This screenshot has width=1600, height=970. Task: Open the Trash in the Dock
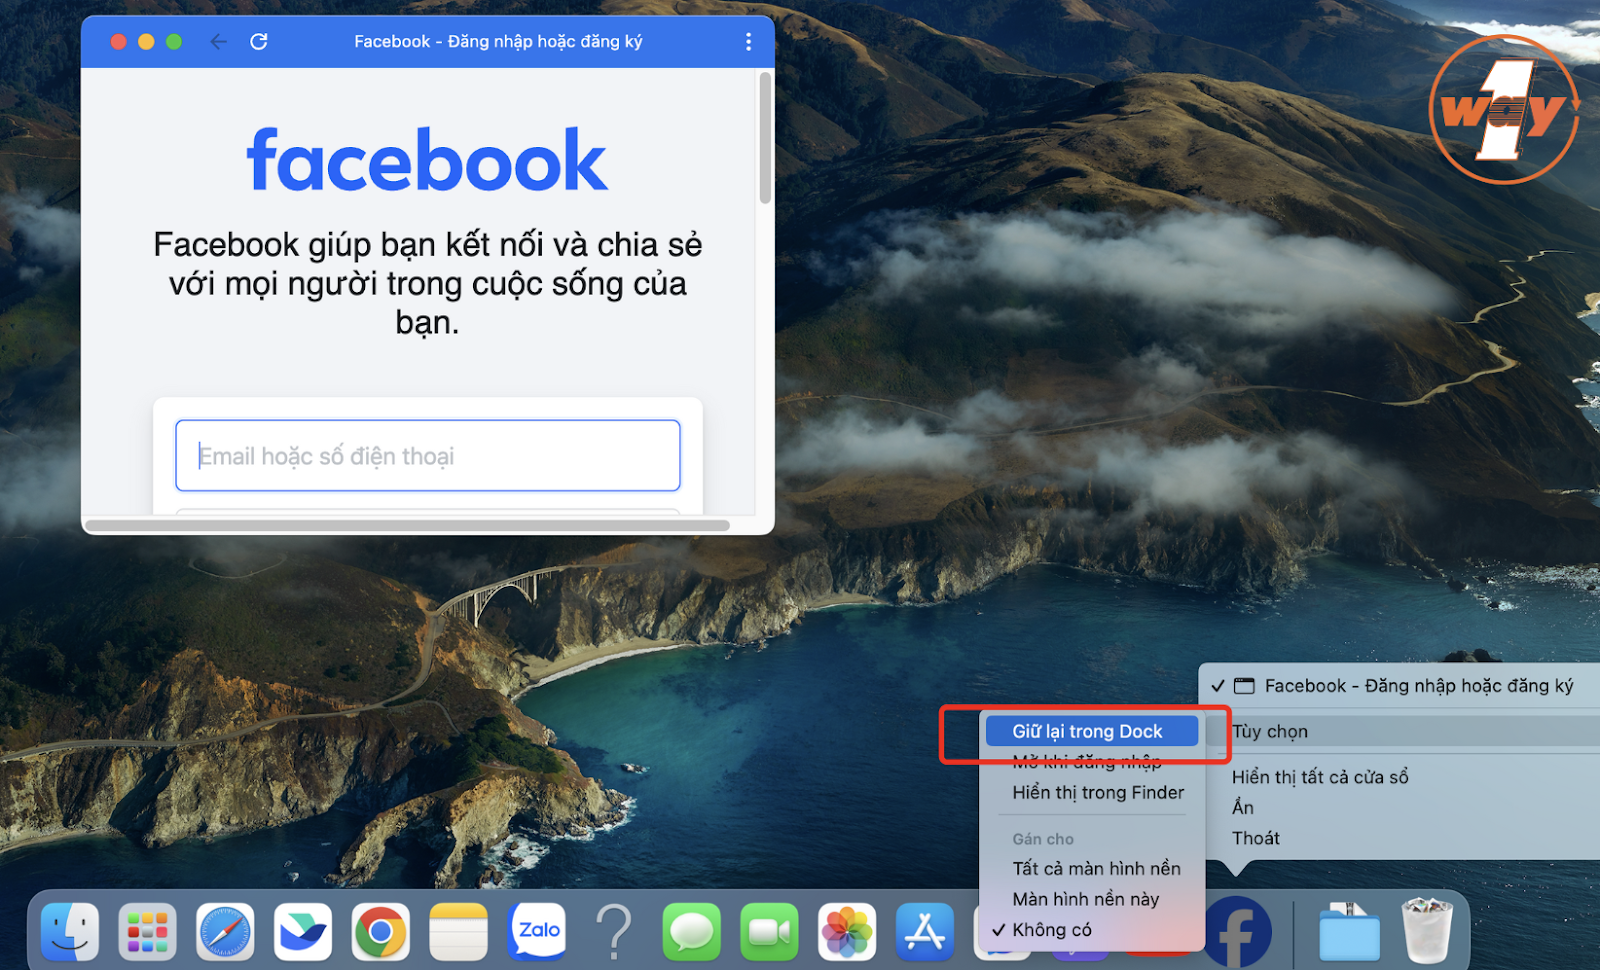coord(1427,930)
